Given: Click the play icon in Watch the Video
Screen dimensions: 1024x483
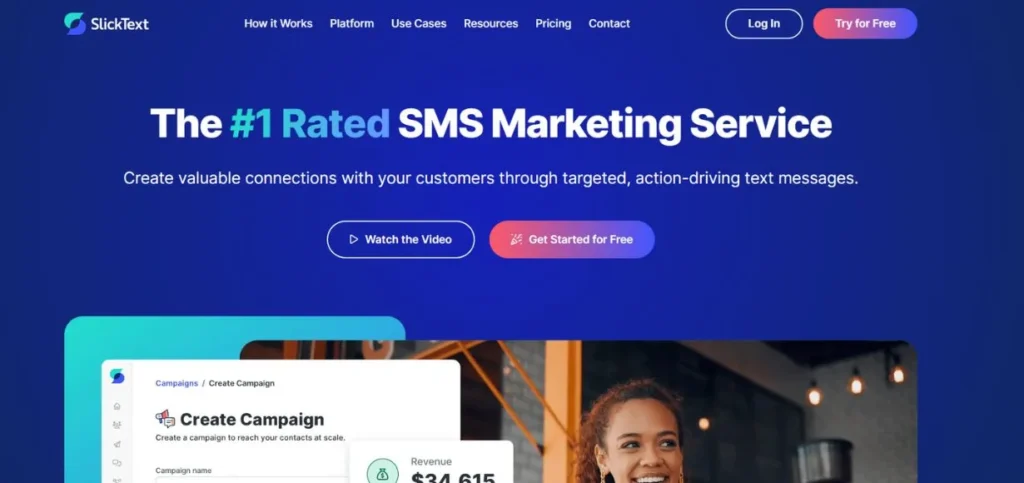Looking at the screenshot, I should (353, 240).
